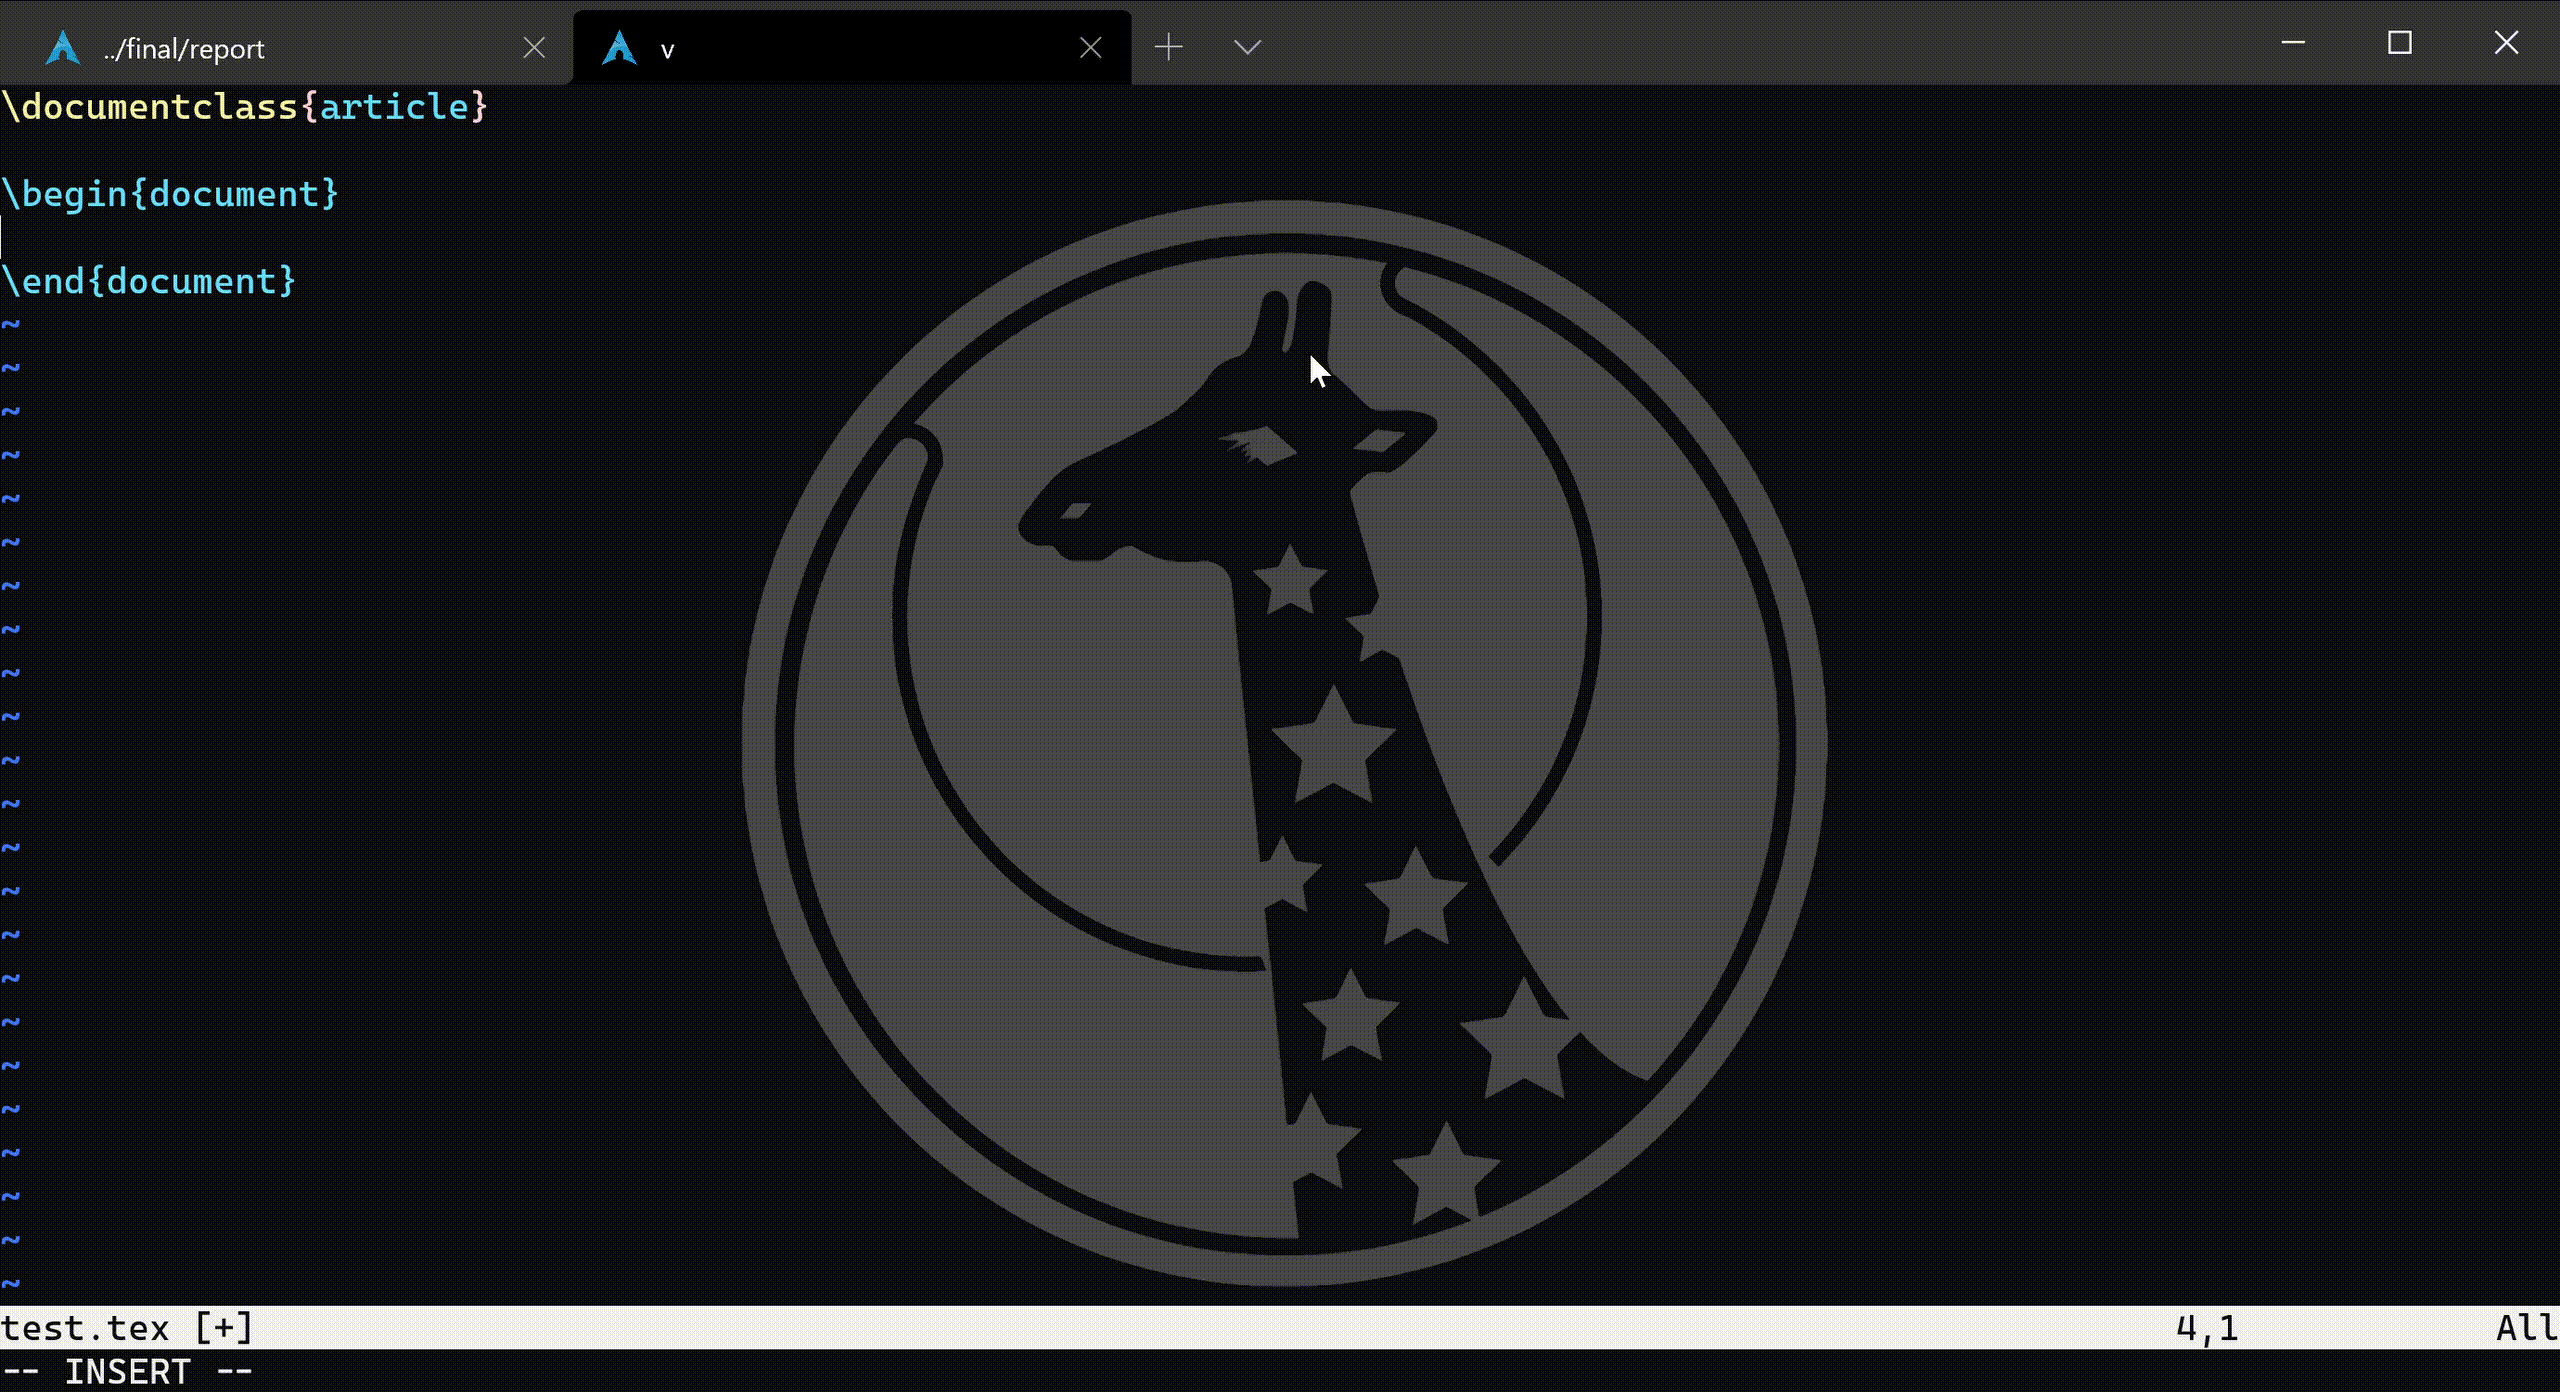Maximize the terminal window
Screen dimensions: 2560x1392
pyautogui.click(x=2400, y=43)
